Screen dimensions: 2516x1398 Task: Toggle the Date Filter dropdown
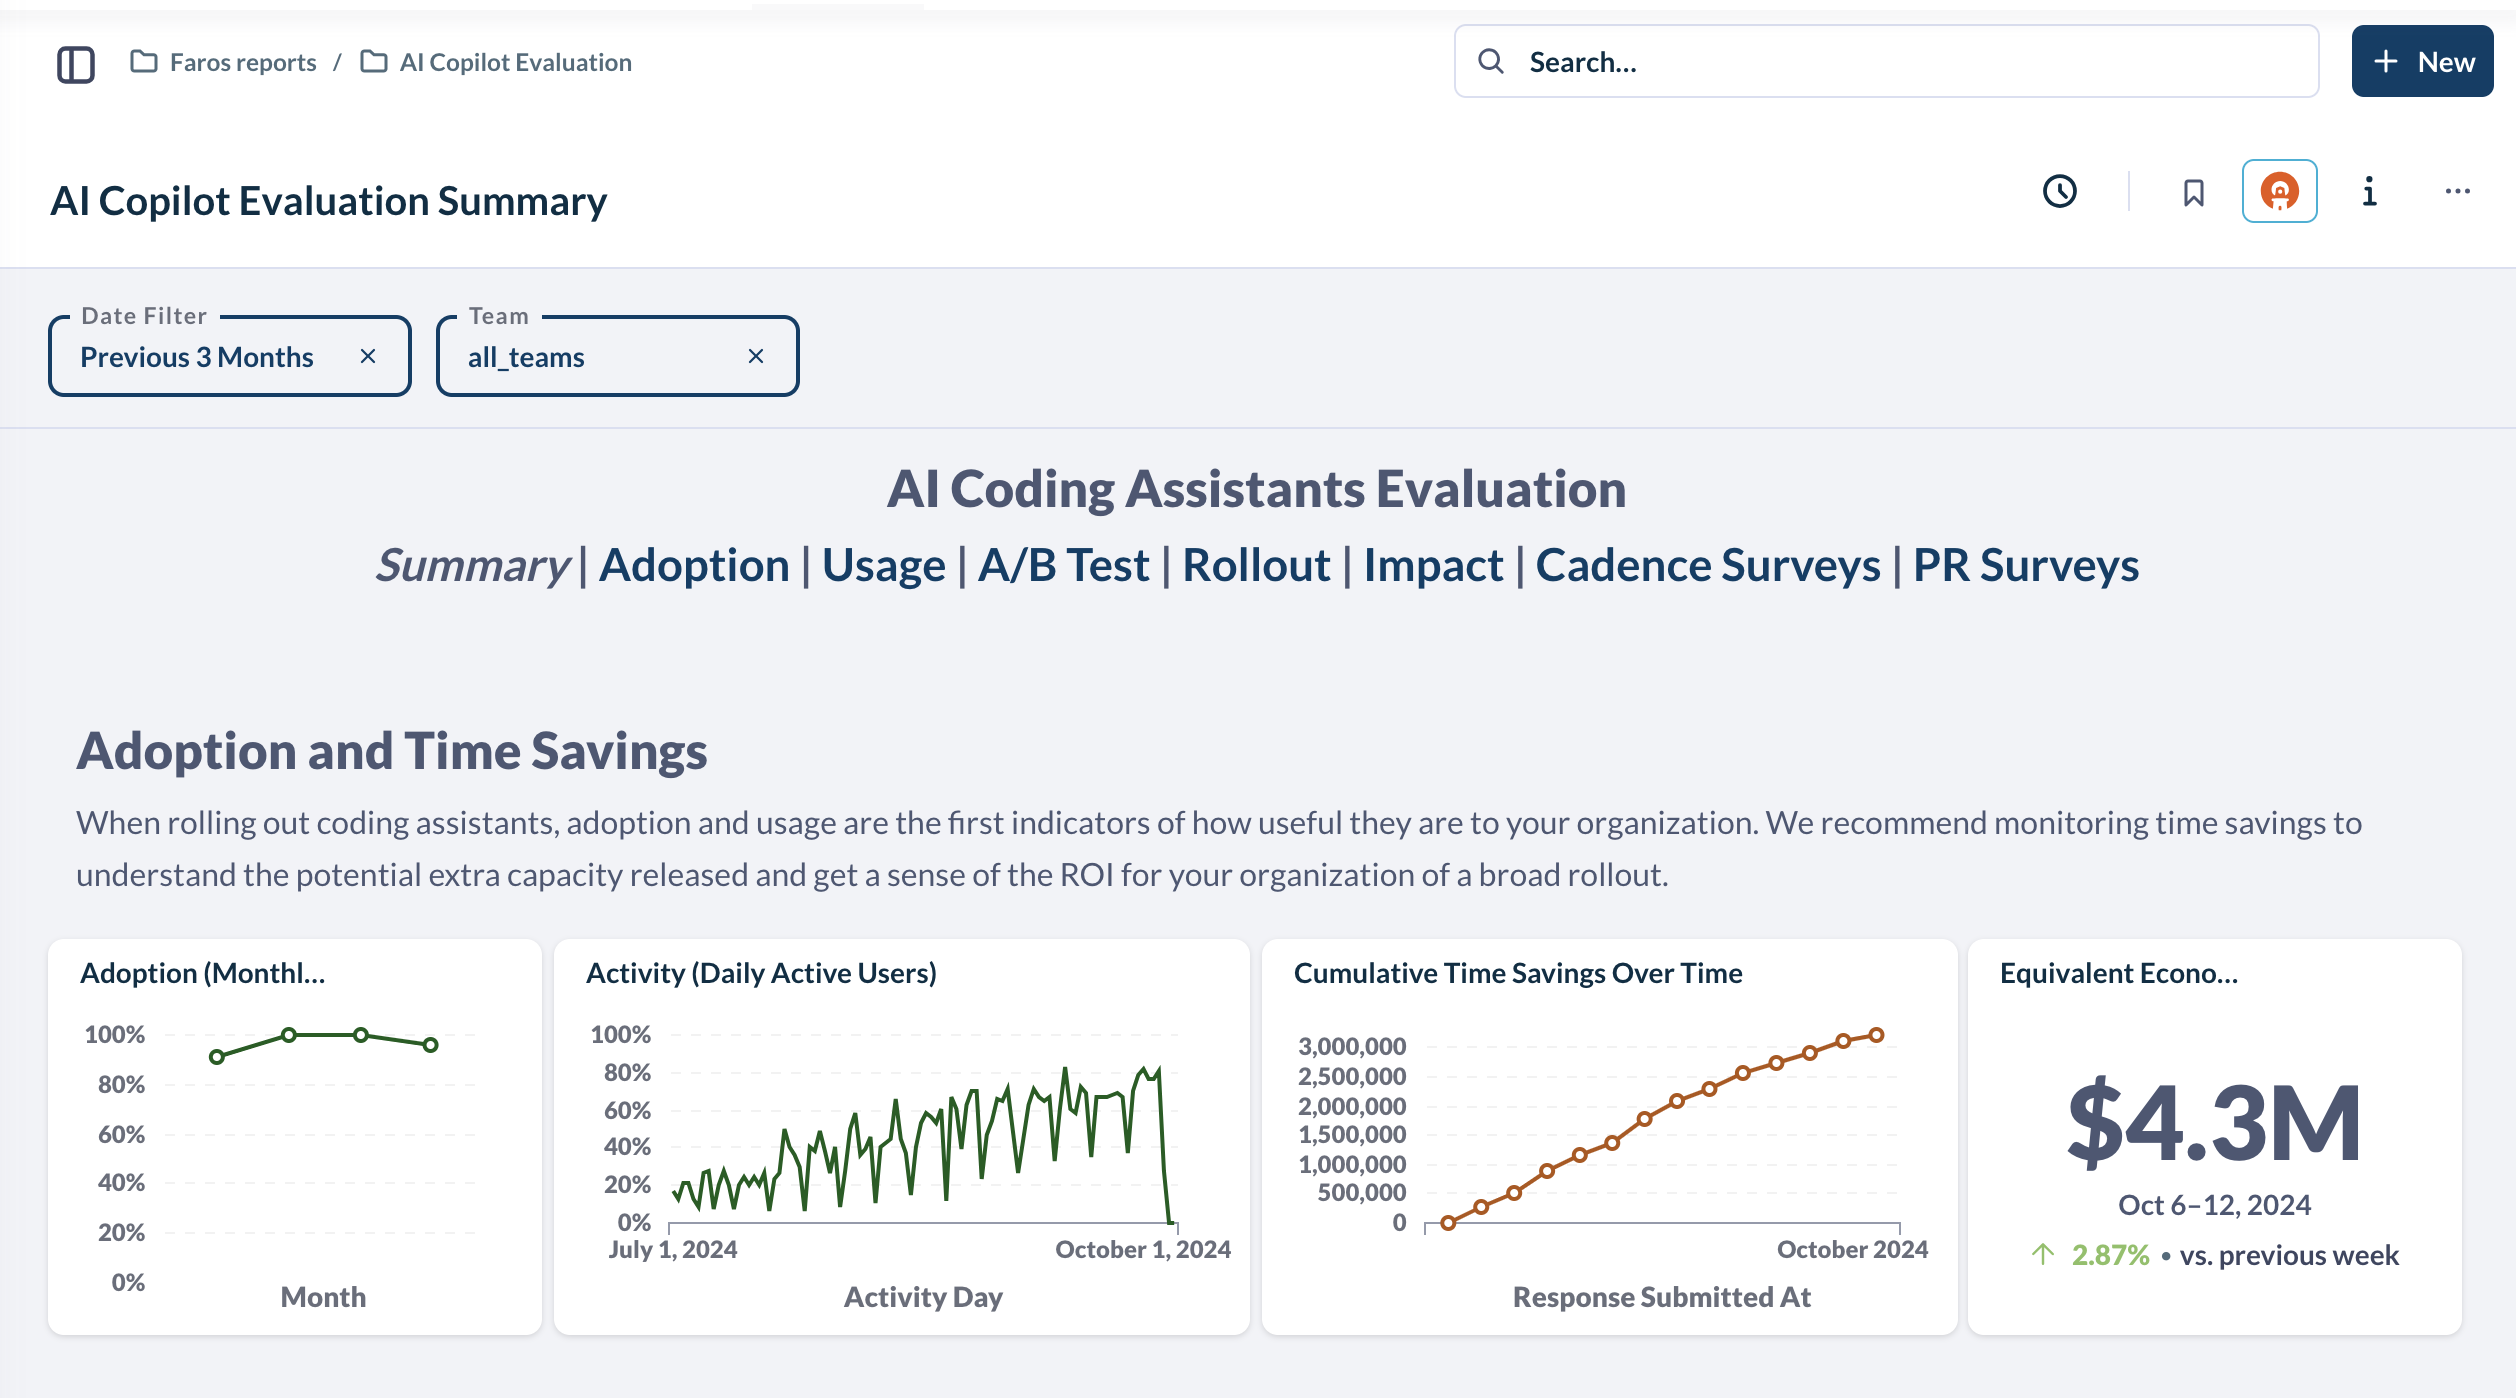click(198, 356)
